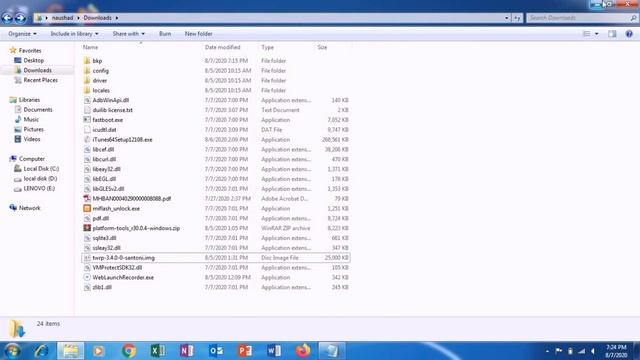This screenshot has height=360, width=640.
Task: Toggle the preview pane icon
Action: (612, 34)
